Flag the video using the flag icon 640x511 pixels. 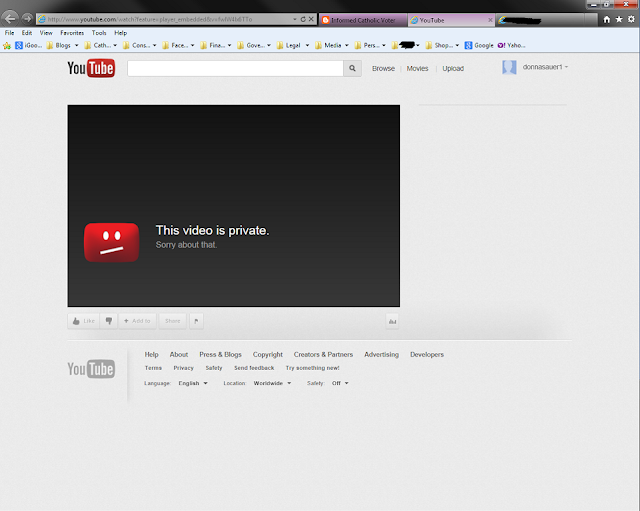[196, 321]
